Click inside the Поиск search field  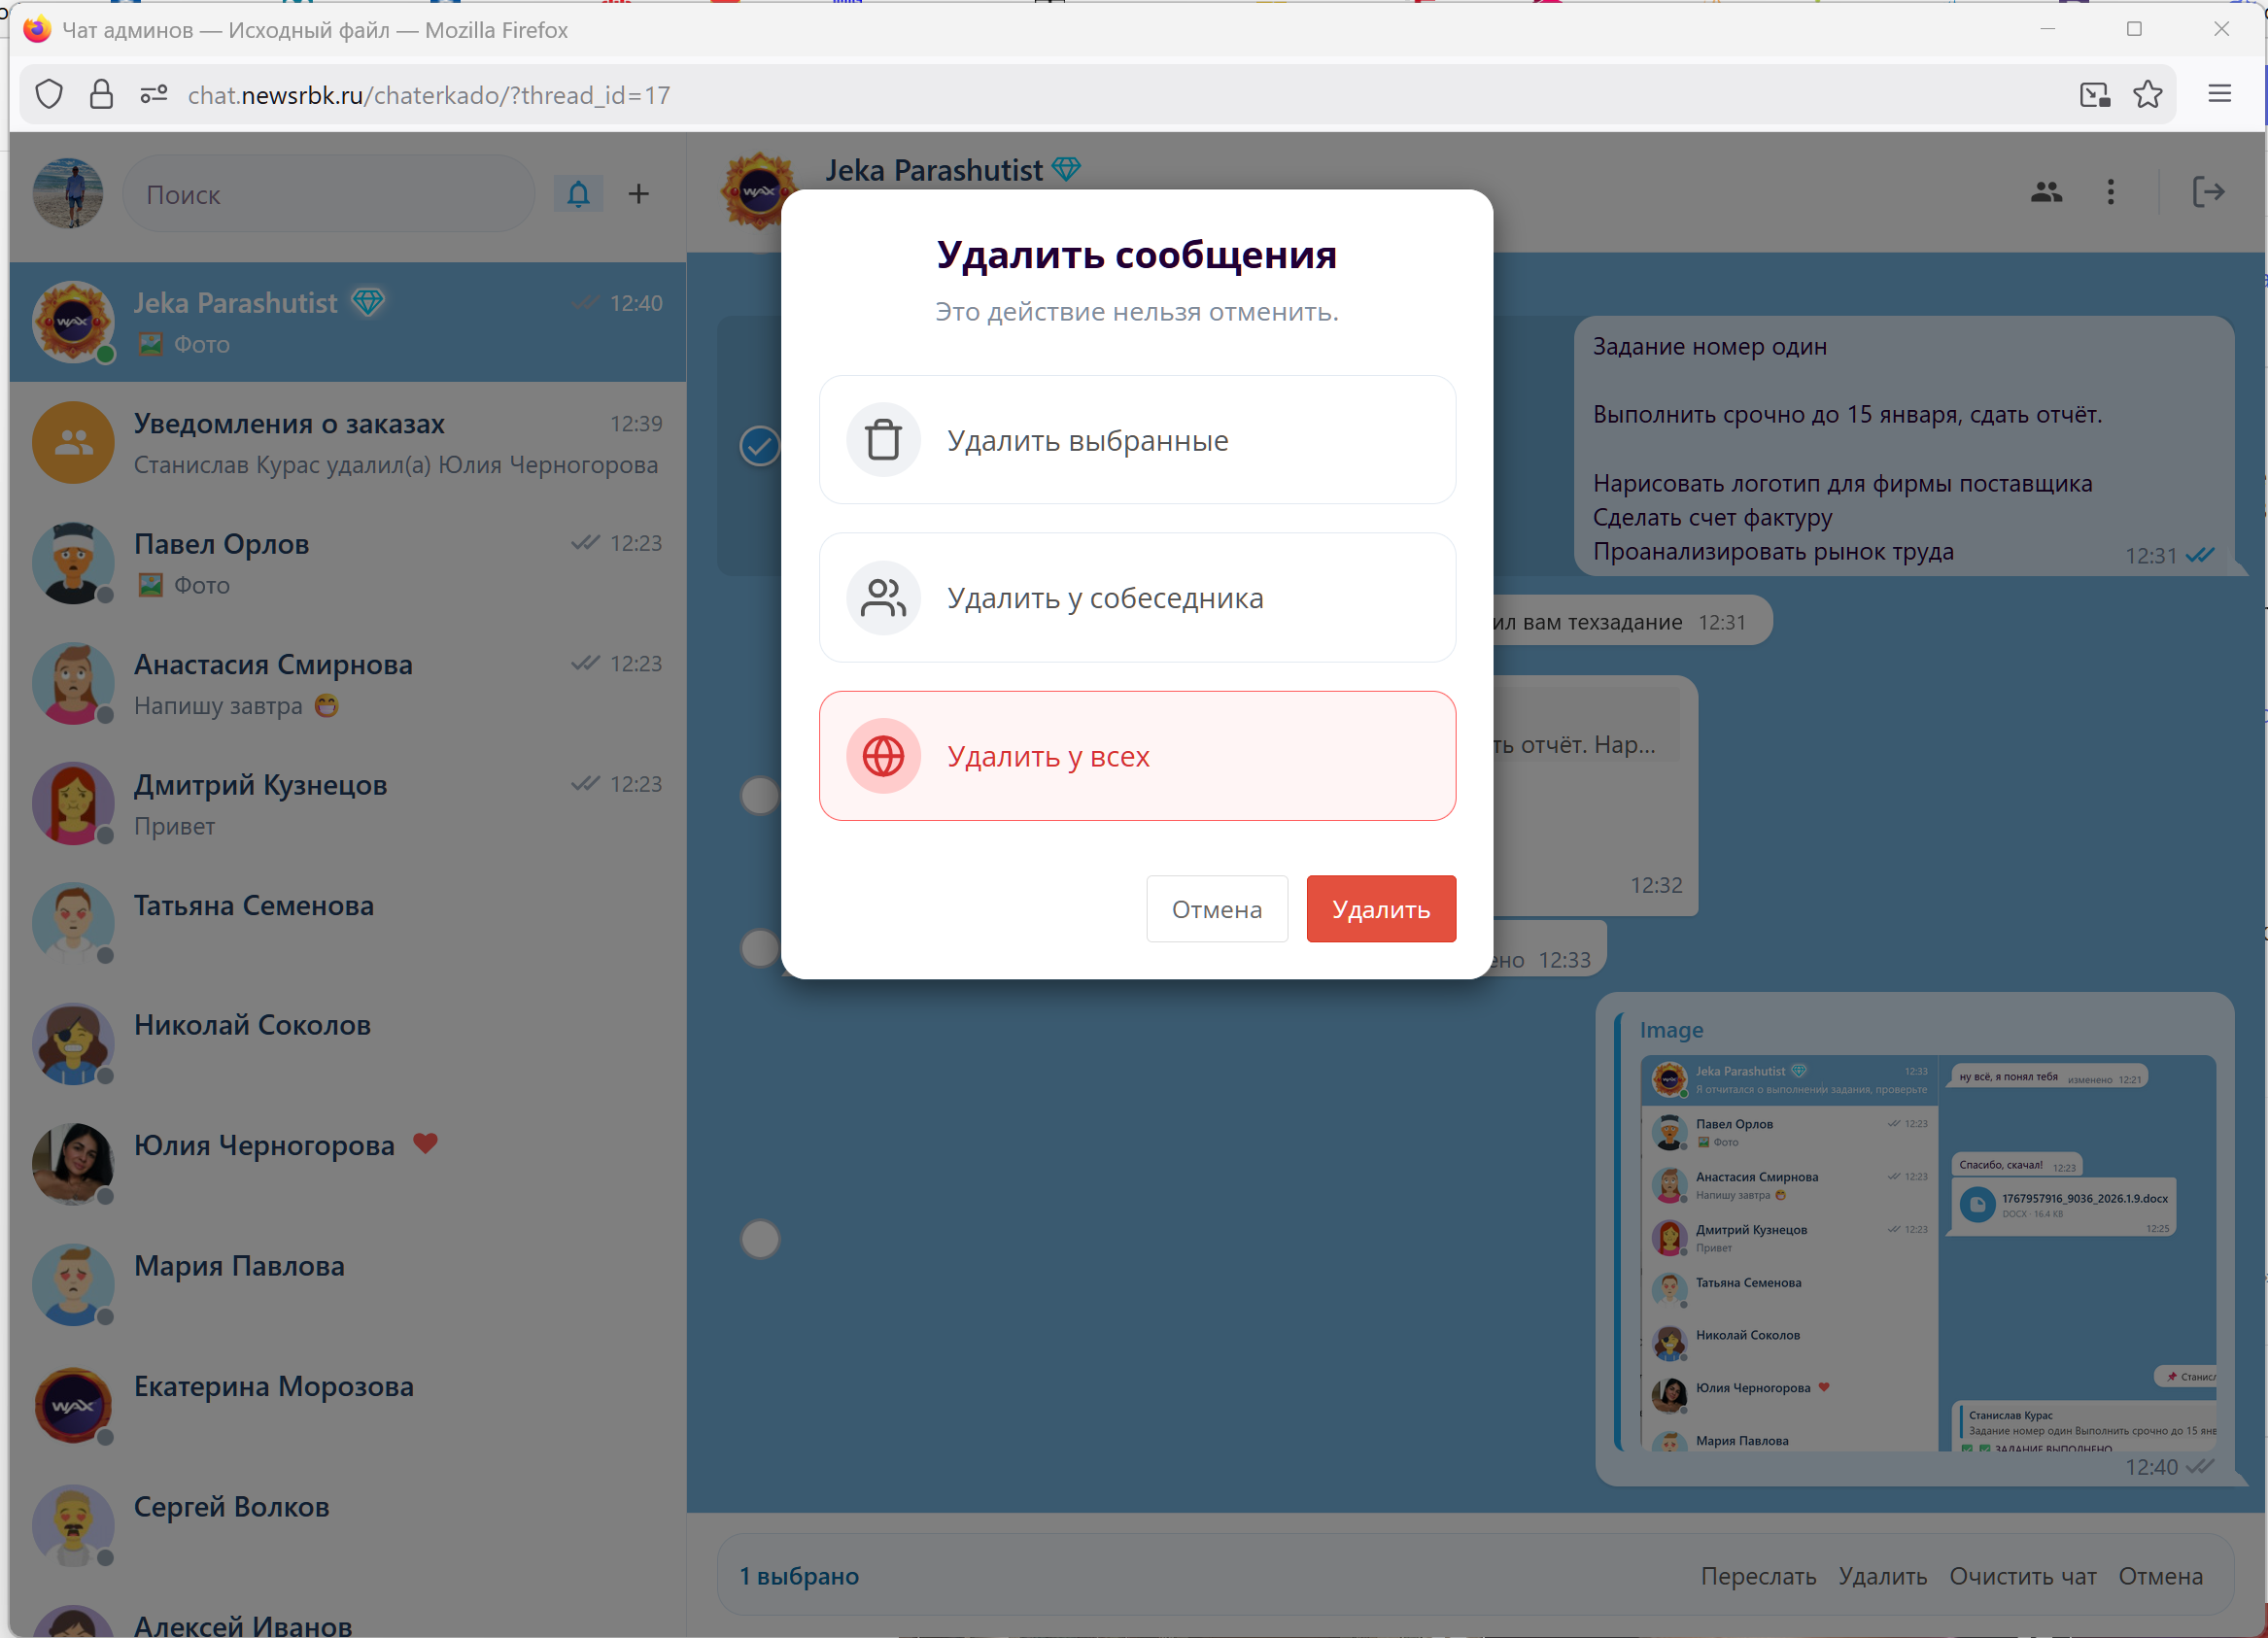328,193
